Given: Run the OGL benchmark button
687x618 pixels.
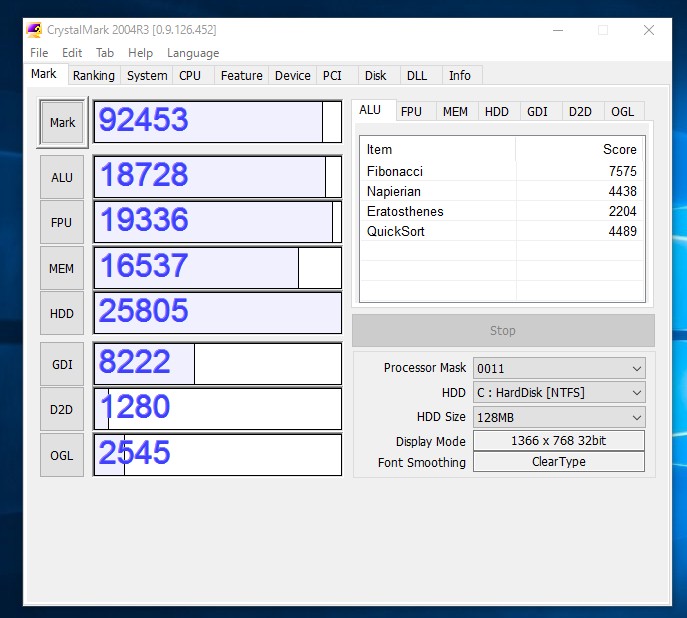Looking at the screenshot, I should pyautogui.click(x=62, y=456).
